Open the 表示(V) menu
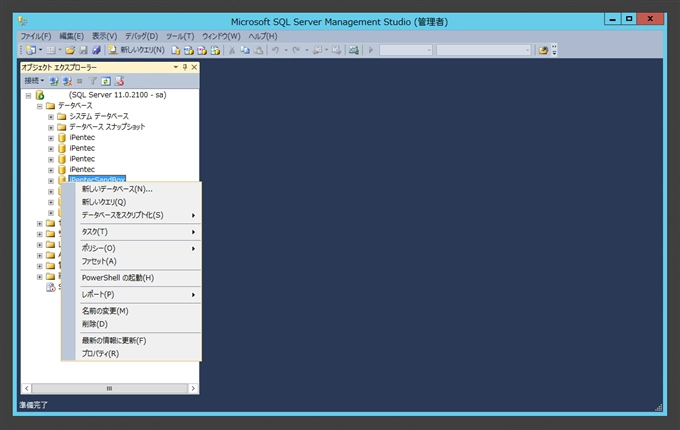The height and width of the screenshot is (430, 680). (105, 36)
